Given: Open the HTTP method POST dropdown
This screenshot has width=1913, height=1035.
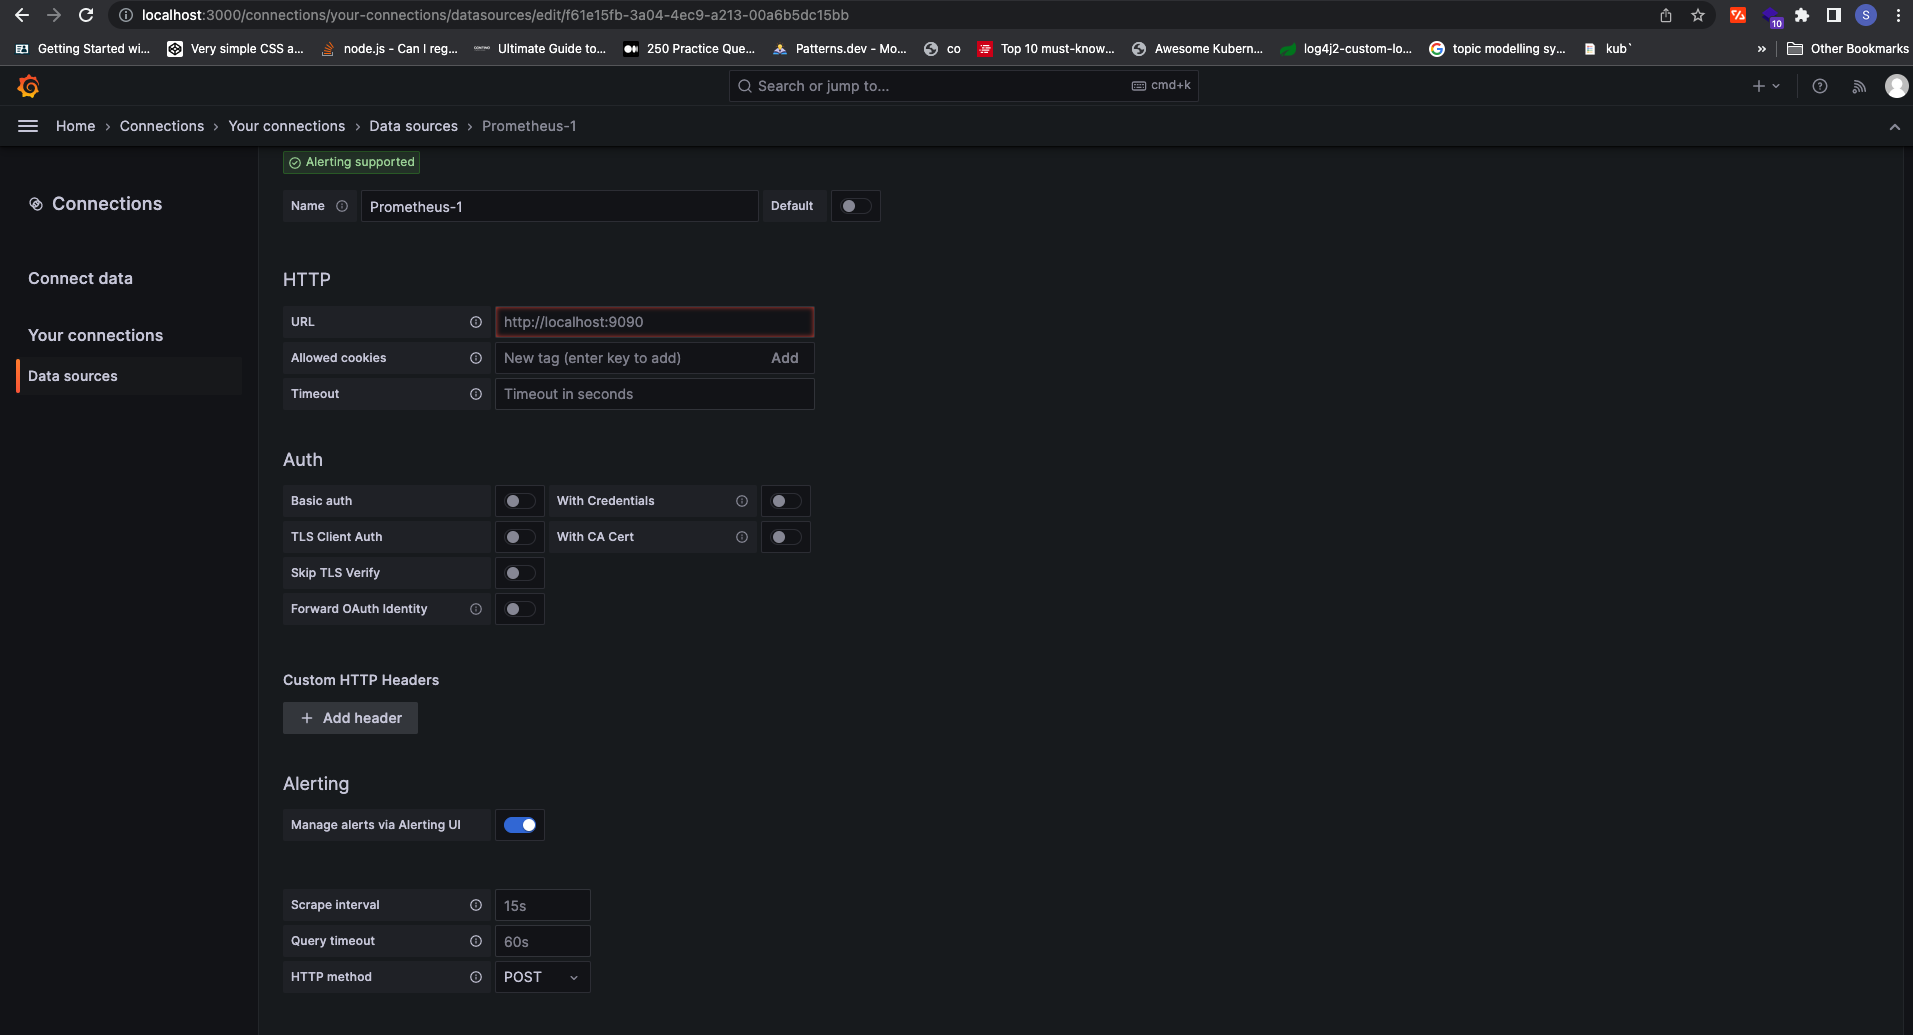Looking at the screenshot, I should (x=542, y=977).
